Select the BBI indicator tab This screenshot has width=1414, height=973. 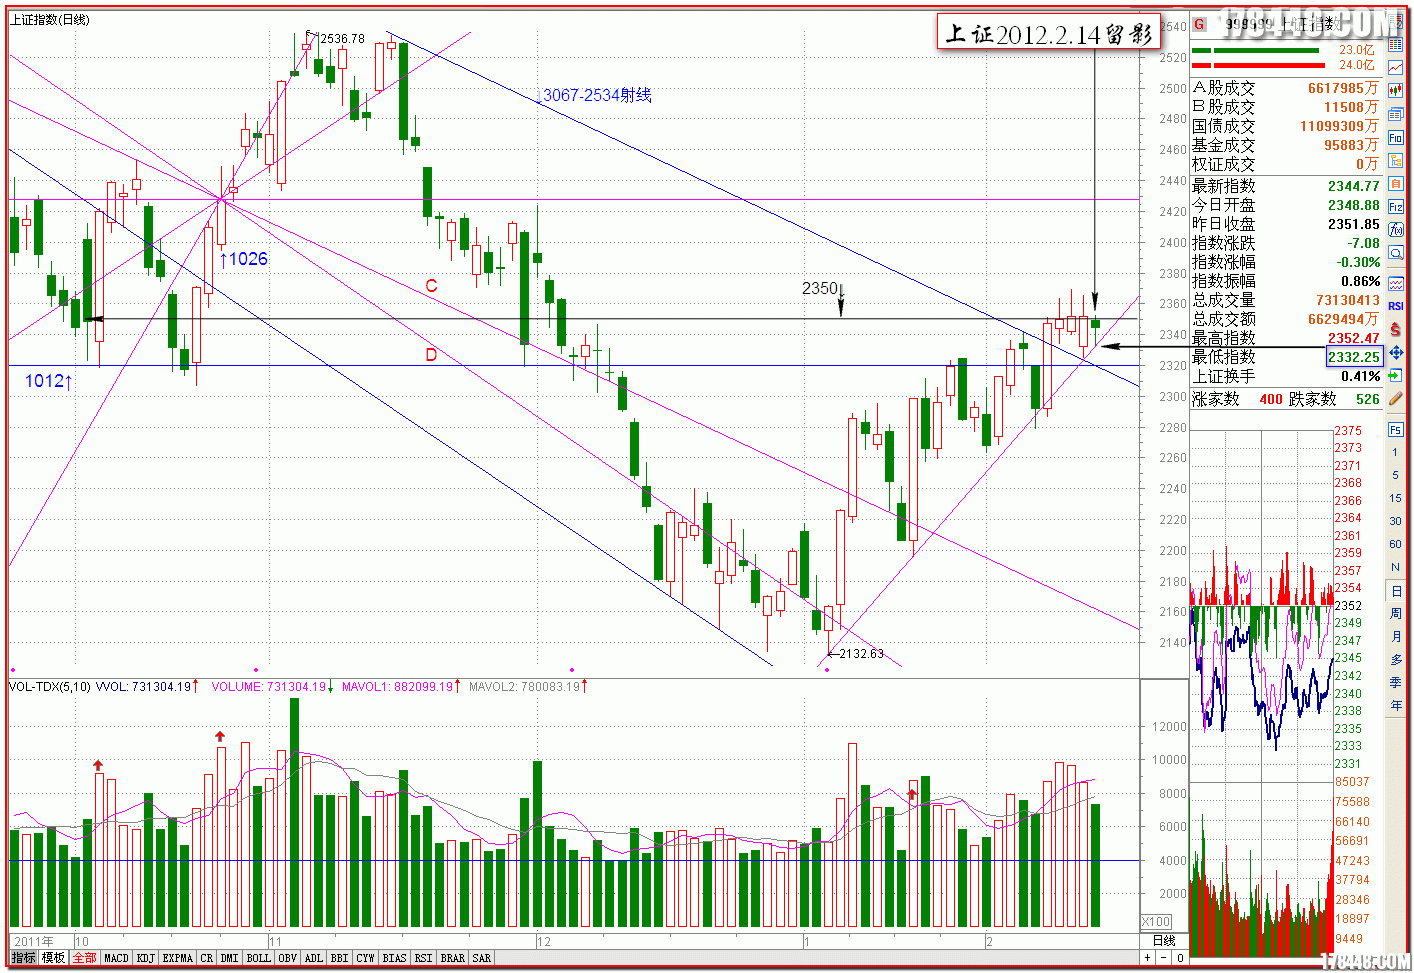pos(340,958)
